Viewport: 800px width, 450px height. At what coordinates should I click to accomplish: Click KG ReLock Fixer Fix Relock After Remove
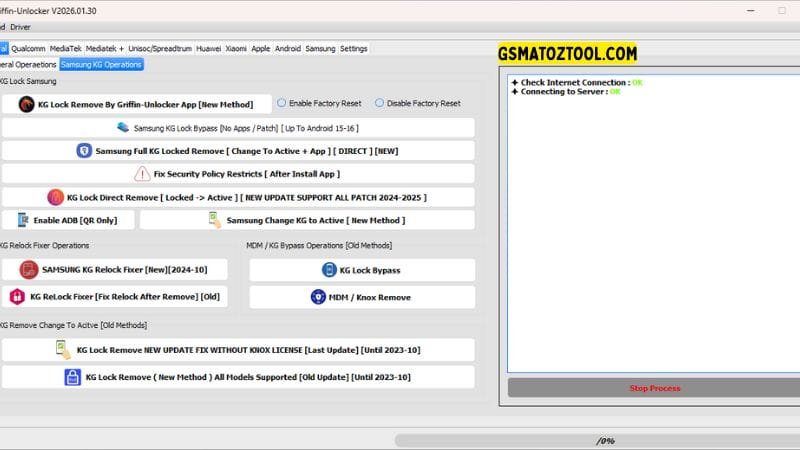point(115,296)
